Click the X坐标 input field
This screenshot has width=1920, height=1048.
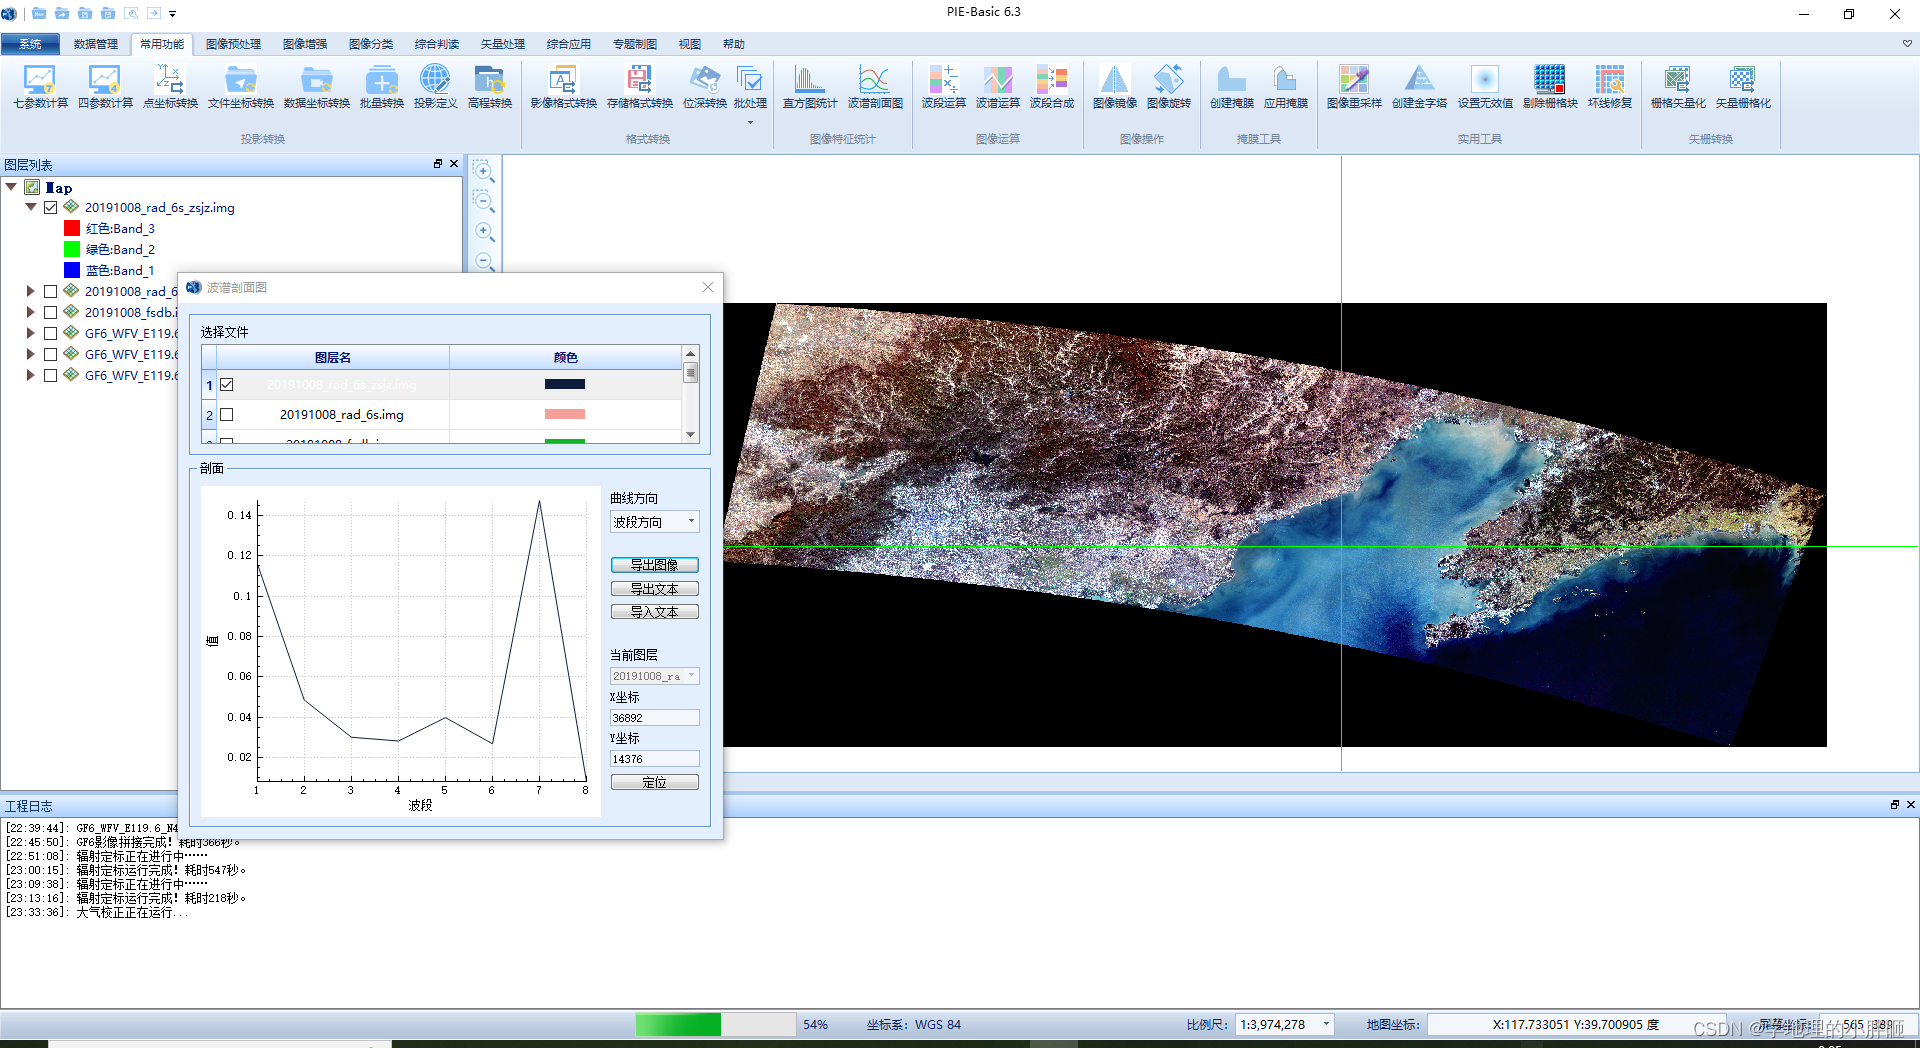[x=655, y=717]
